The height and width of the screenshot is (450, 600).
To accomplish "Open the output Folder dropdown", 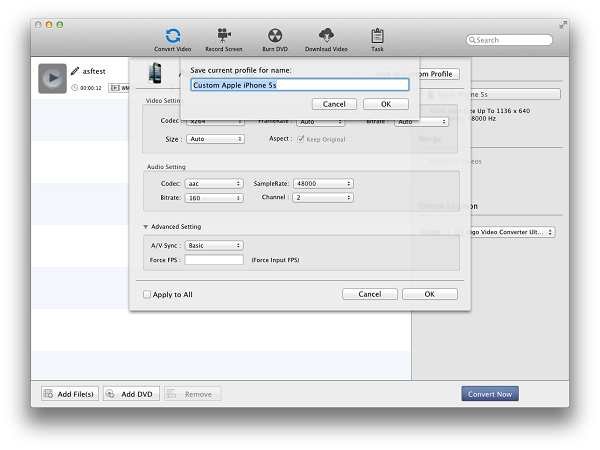I will pos(502,232).
